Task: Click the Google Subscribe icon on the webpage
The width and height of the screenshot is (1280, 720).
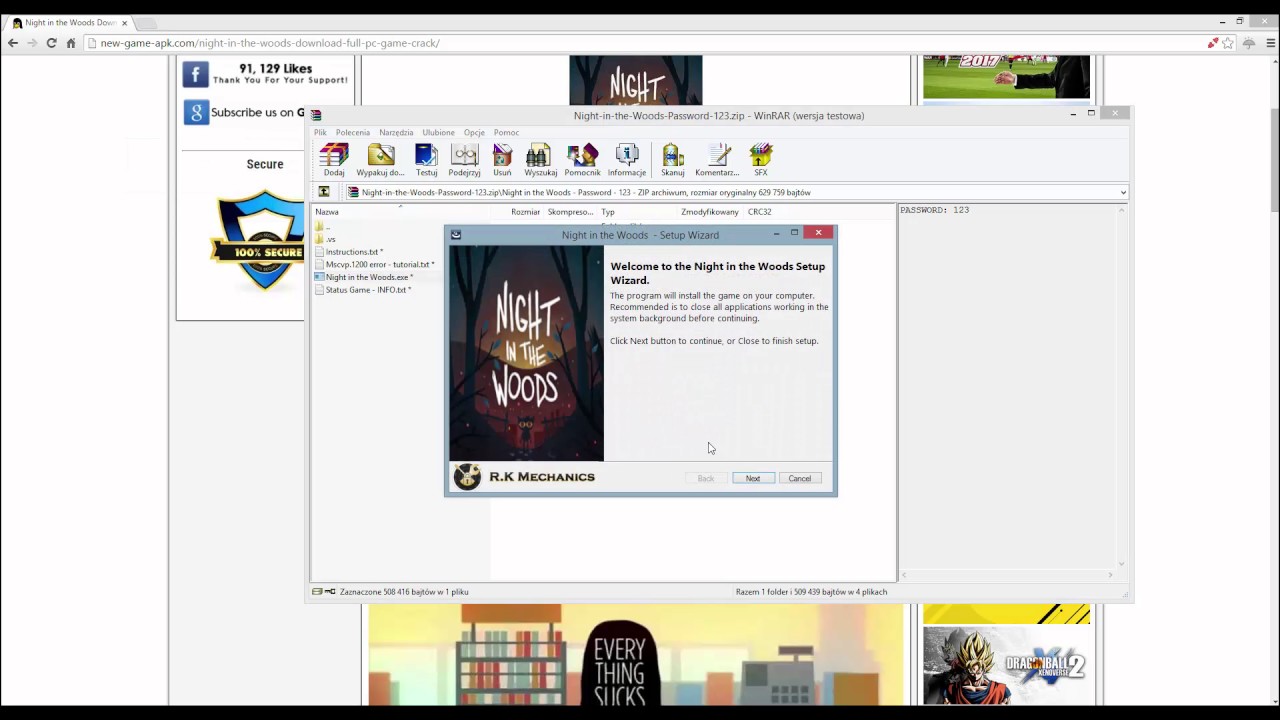Action: click(x=195, y=113)
